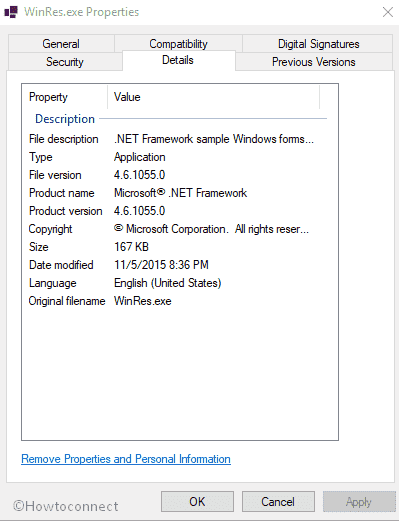Image resolution: width=399 pixels, height=521 pixels.
Task: Switch to the General tab
Action: click(x=61, y=44)
